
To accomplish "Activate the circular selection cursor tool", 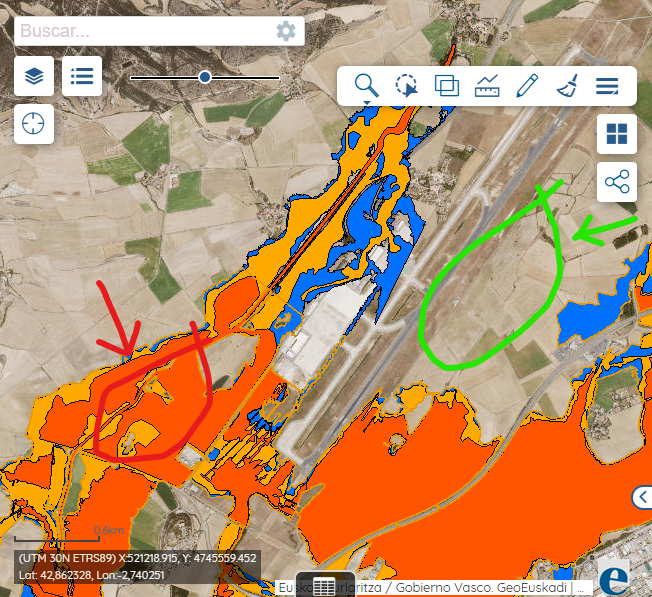I will [x=406, y=85].
